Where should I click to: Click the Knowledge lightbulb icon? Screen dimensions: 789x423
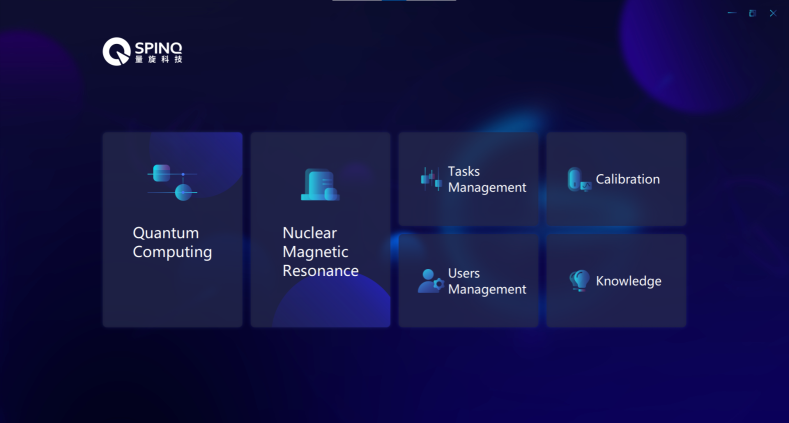pos(579,281)
